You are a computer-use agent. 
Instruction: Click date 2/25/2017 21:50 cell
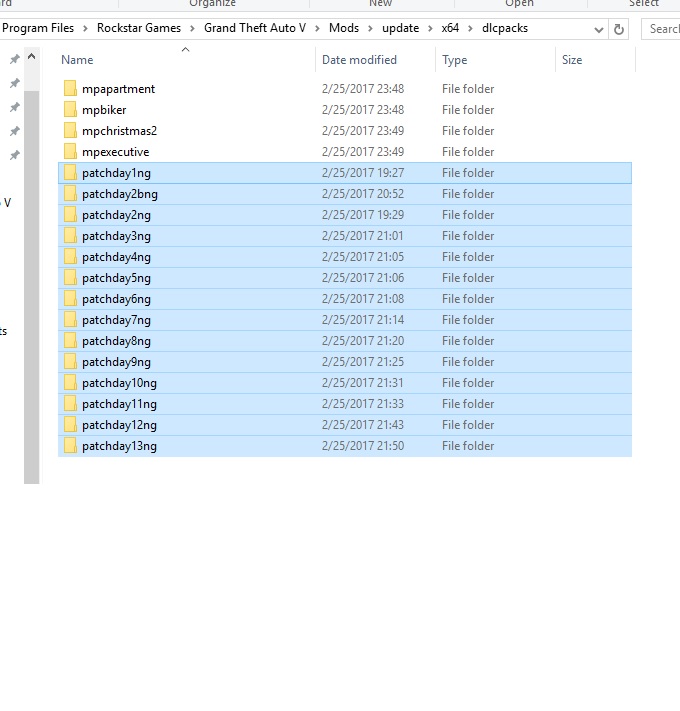coord(363,446)
